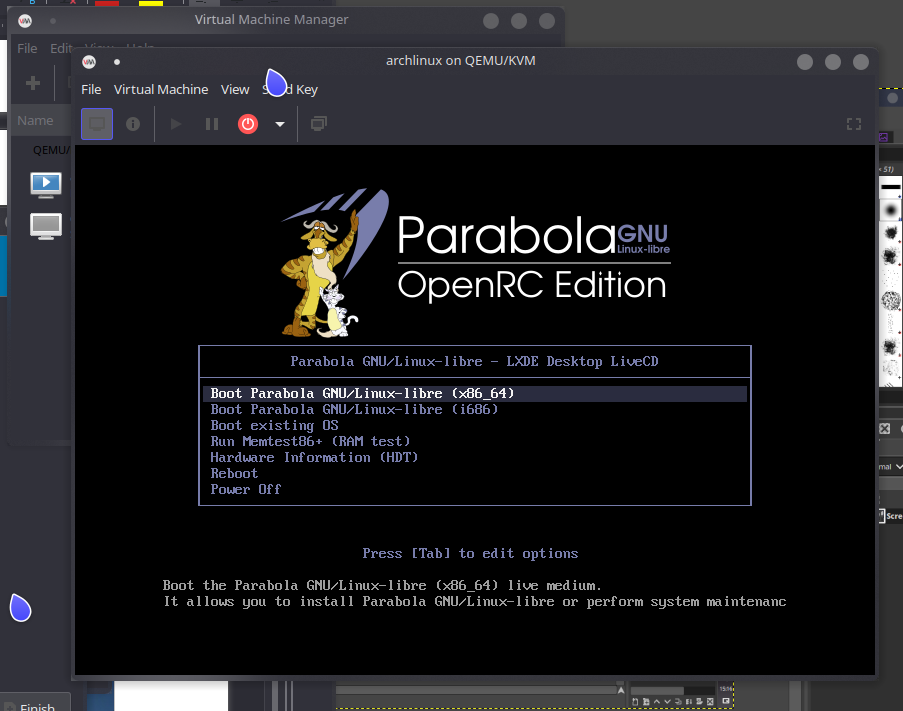This screenshot has height=711, width=903.
Task: Show virtual hardware details with the info icon
Action: pyautogui.click(x=133, y=124)
